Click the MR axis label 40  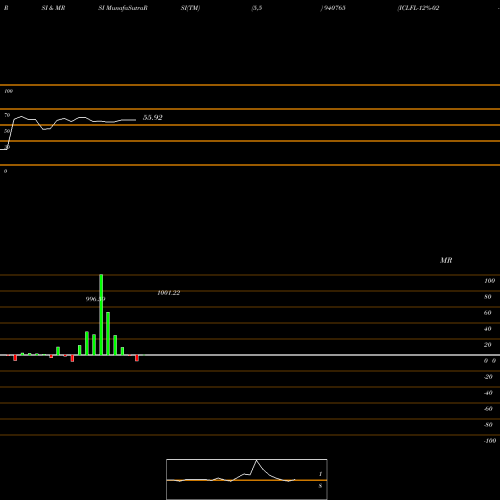click(488, 329)
